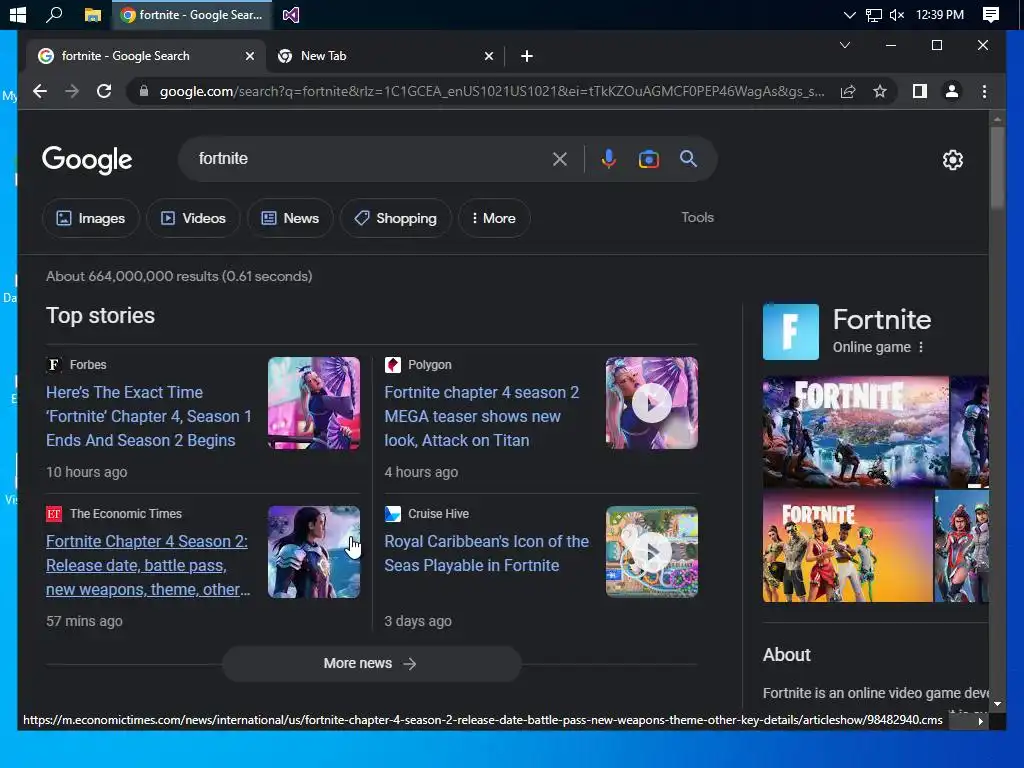Switch to Videos results
This screenshot has height=768, width=1024.
click(x=193, y=218)
